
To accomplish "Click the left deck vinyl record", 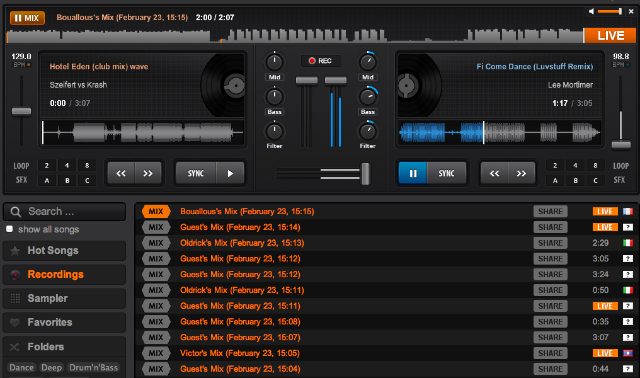I will coord(223,86).
